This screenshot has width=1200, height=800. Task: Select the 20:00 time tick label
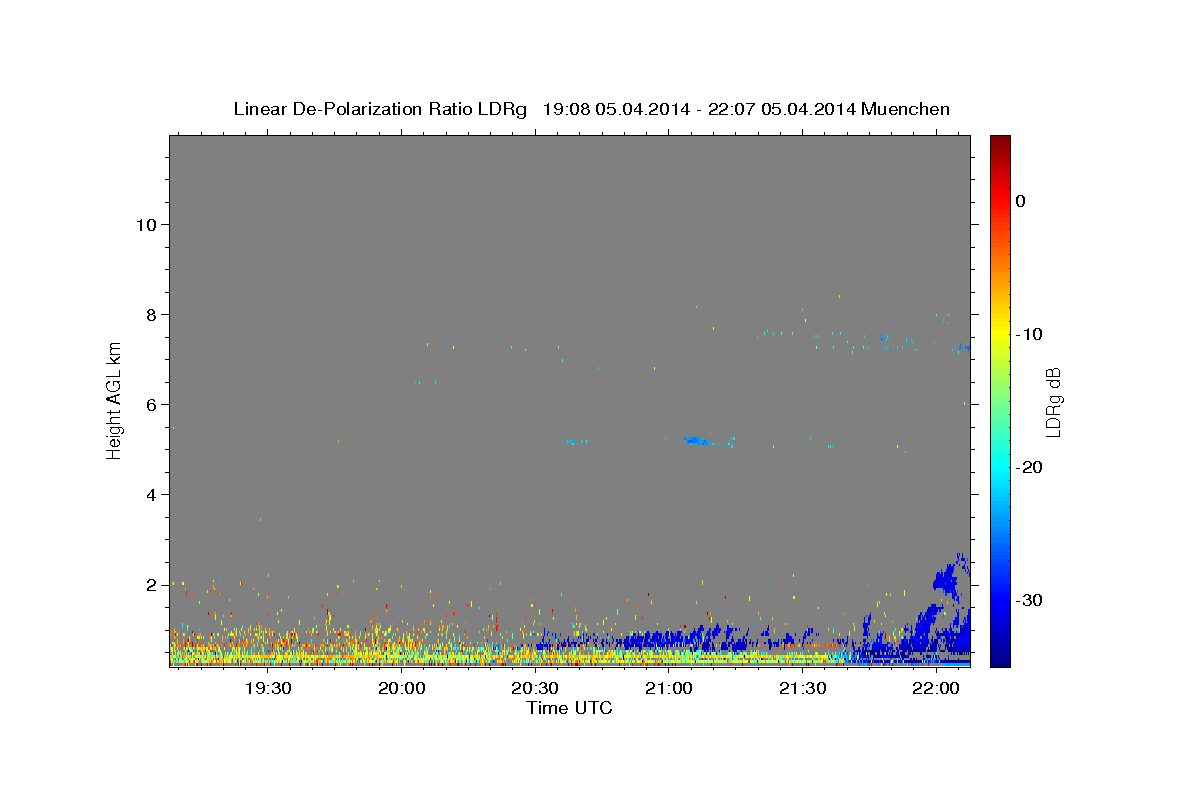point(402,688)
